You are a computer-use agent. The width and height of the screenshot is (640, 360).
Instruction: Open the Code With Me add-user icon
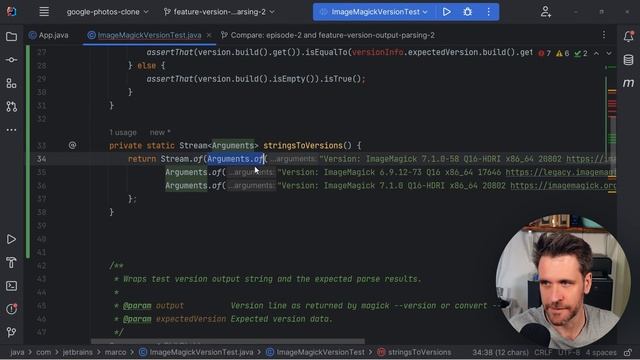546,12
